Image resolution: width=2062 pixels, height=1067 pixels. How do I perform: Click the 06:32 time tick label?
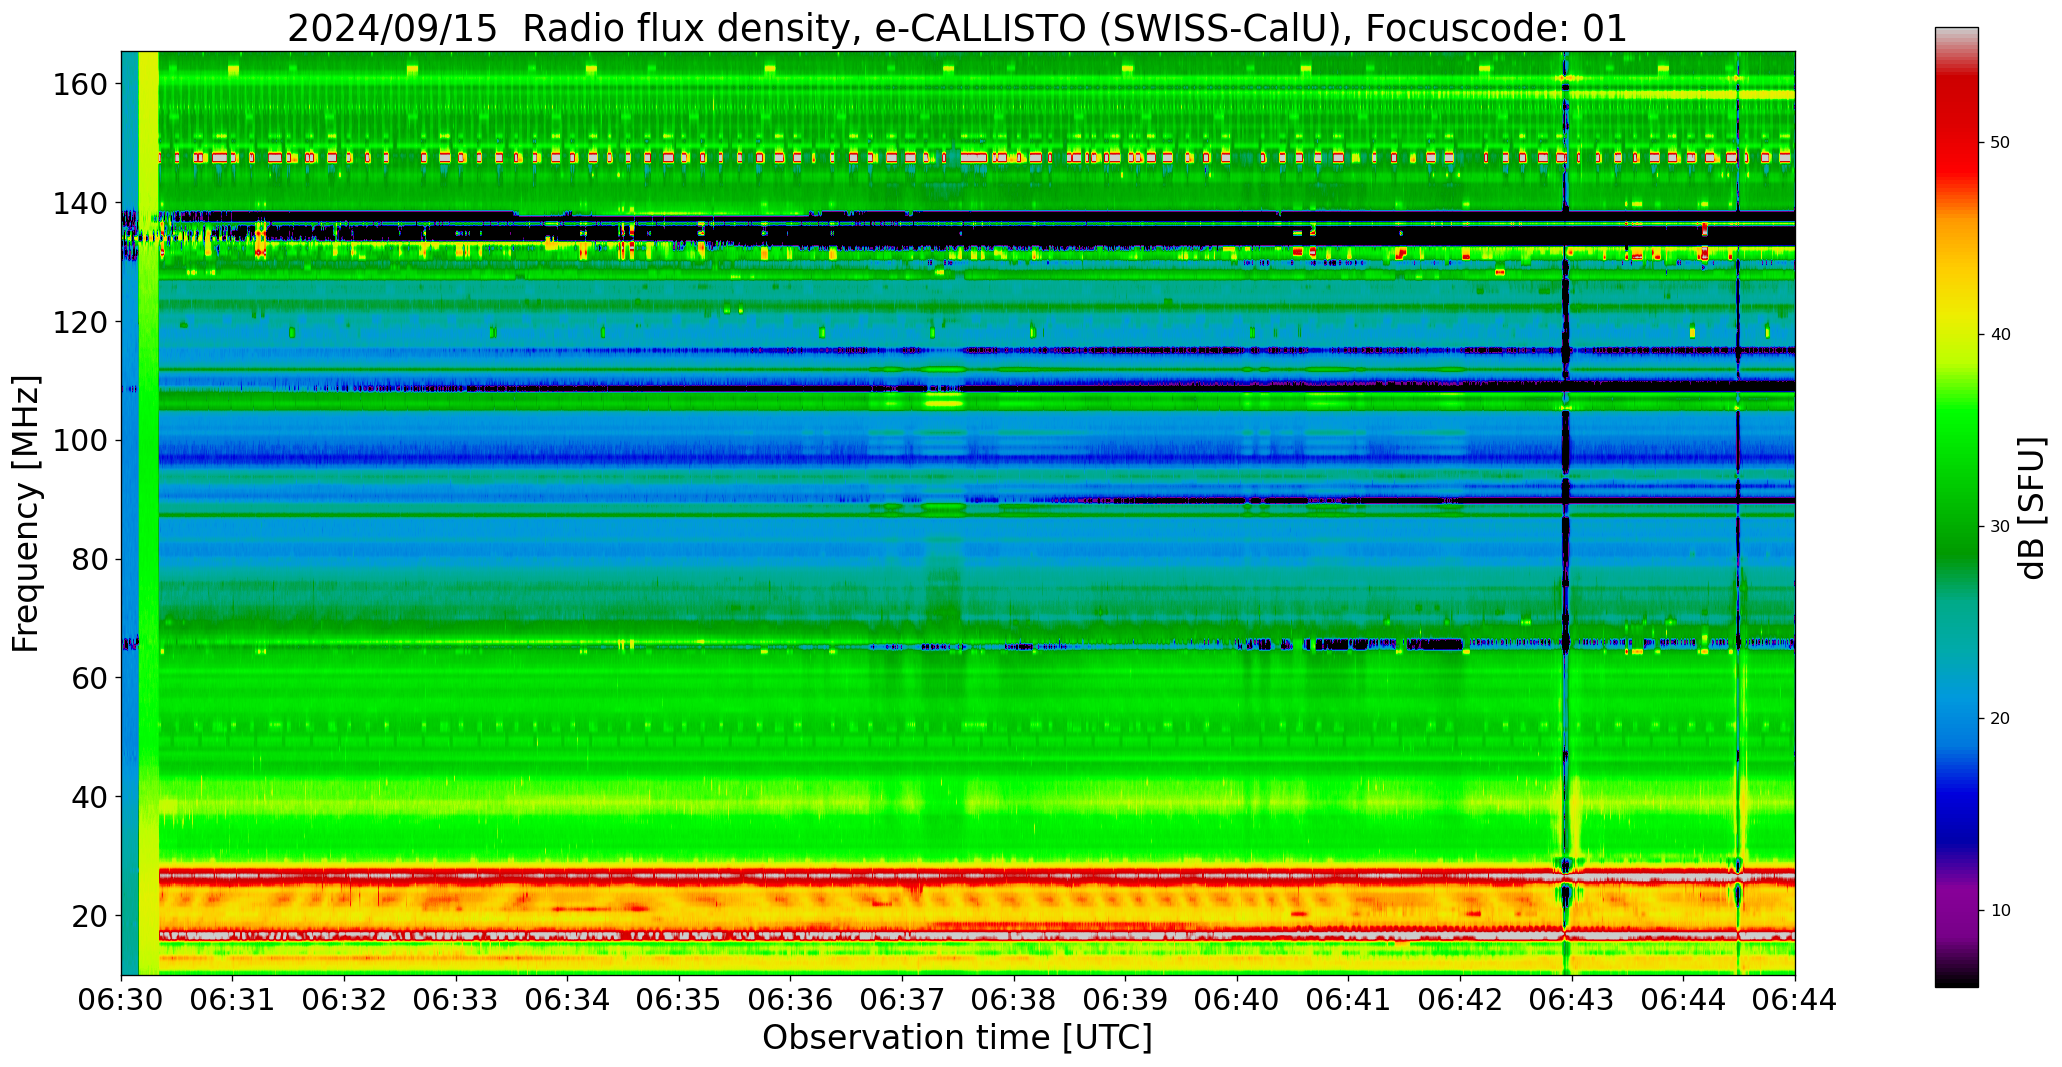coord(345,999)
